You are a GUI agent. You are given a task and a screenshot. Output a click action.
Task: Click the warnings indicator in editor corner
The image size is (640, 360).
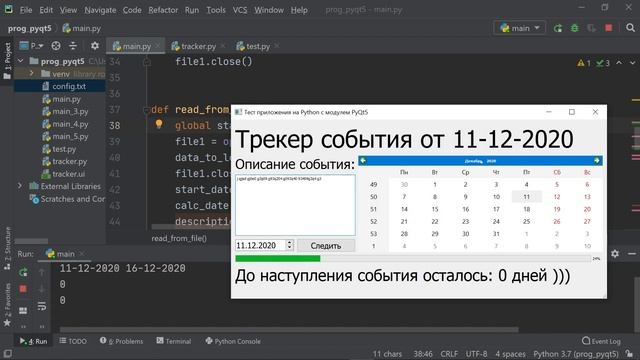click(584, 63)
